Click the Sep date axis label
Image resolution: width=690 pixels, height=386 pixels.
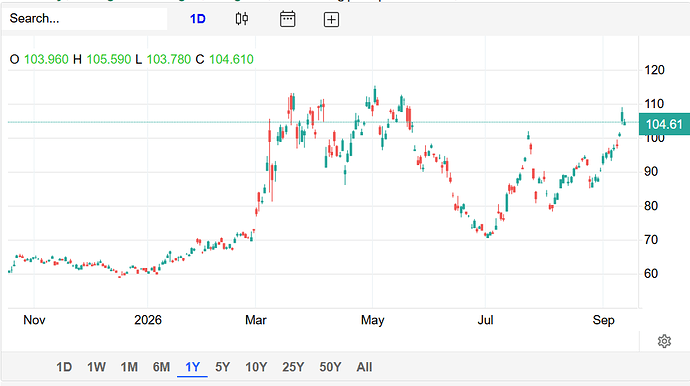click(603, 320)
